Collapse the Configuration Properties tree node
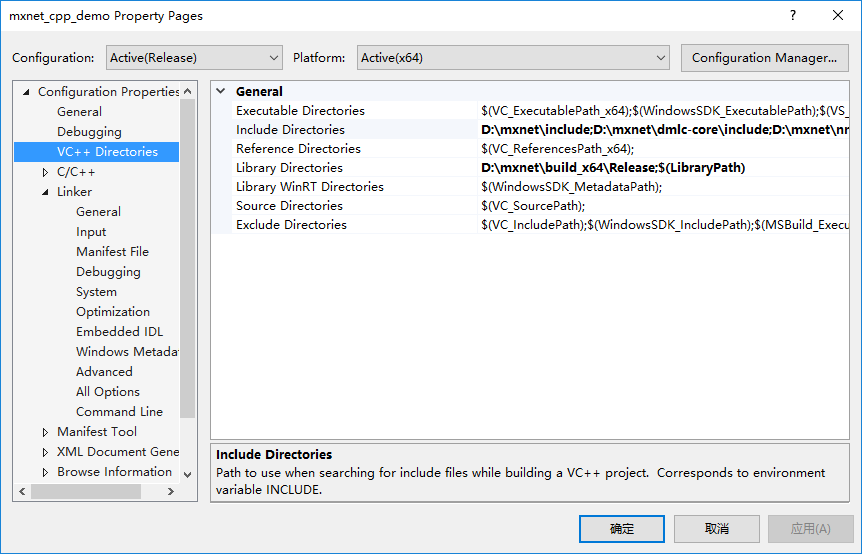Screen dimensions: 862x554 click(x=26, y=92)
